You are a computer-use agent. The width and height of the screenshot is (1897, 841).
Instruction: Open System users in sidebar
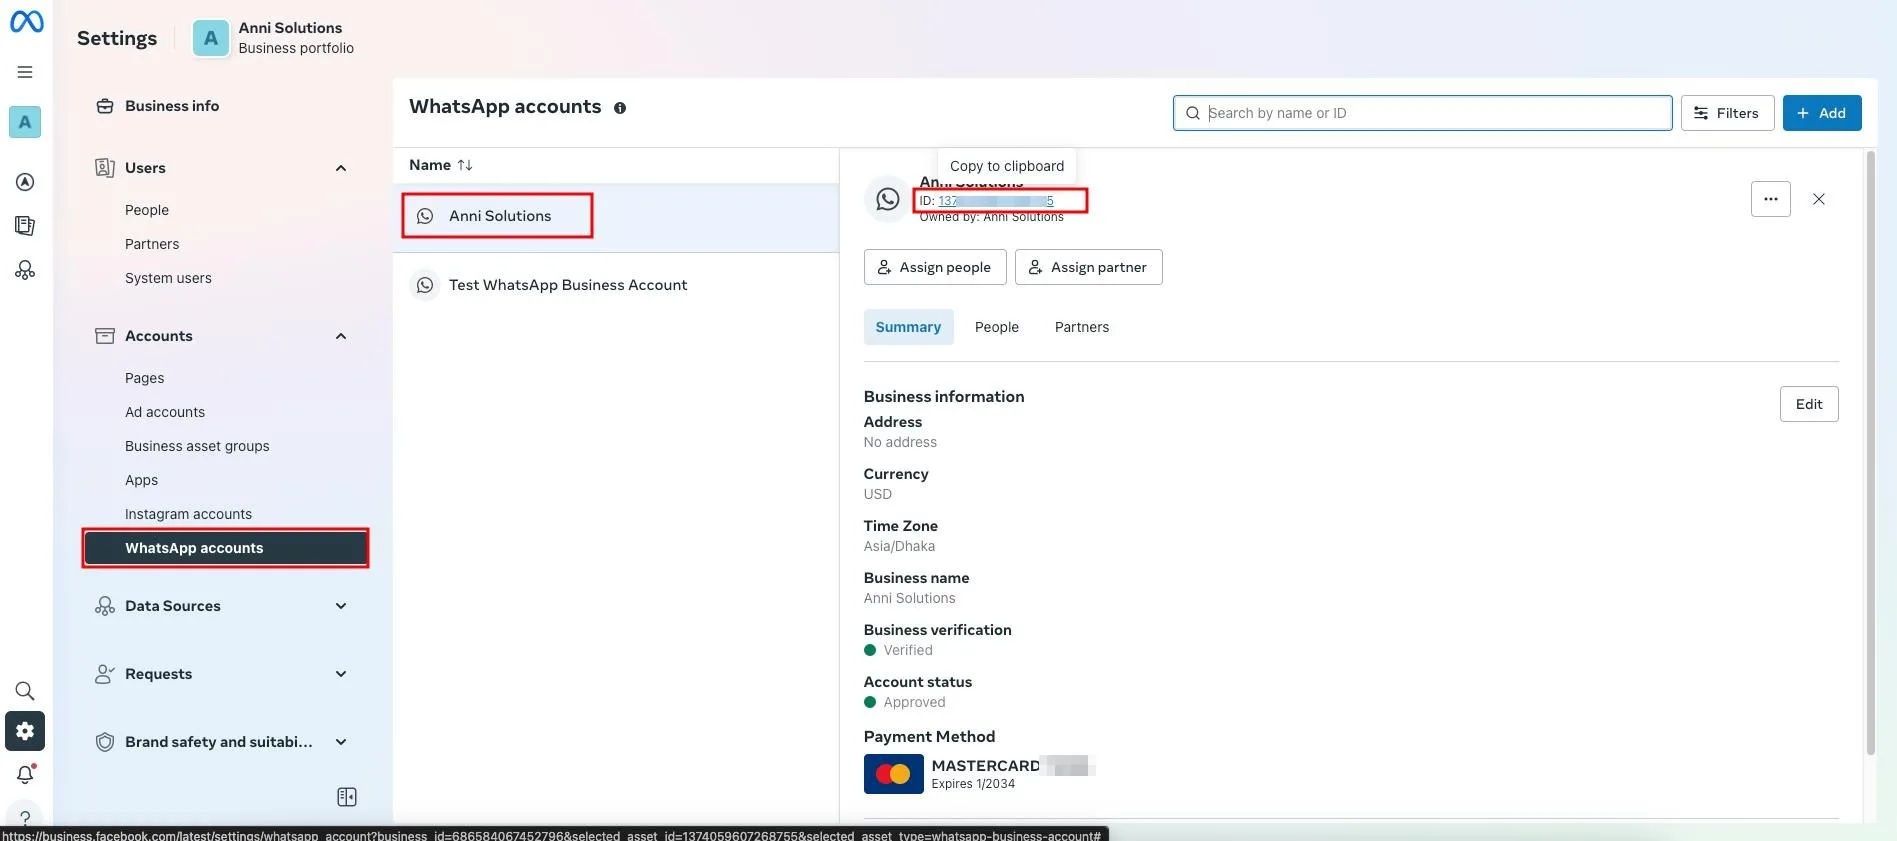tap(168, 278)
